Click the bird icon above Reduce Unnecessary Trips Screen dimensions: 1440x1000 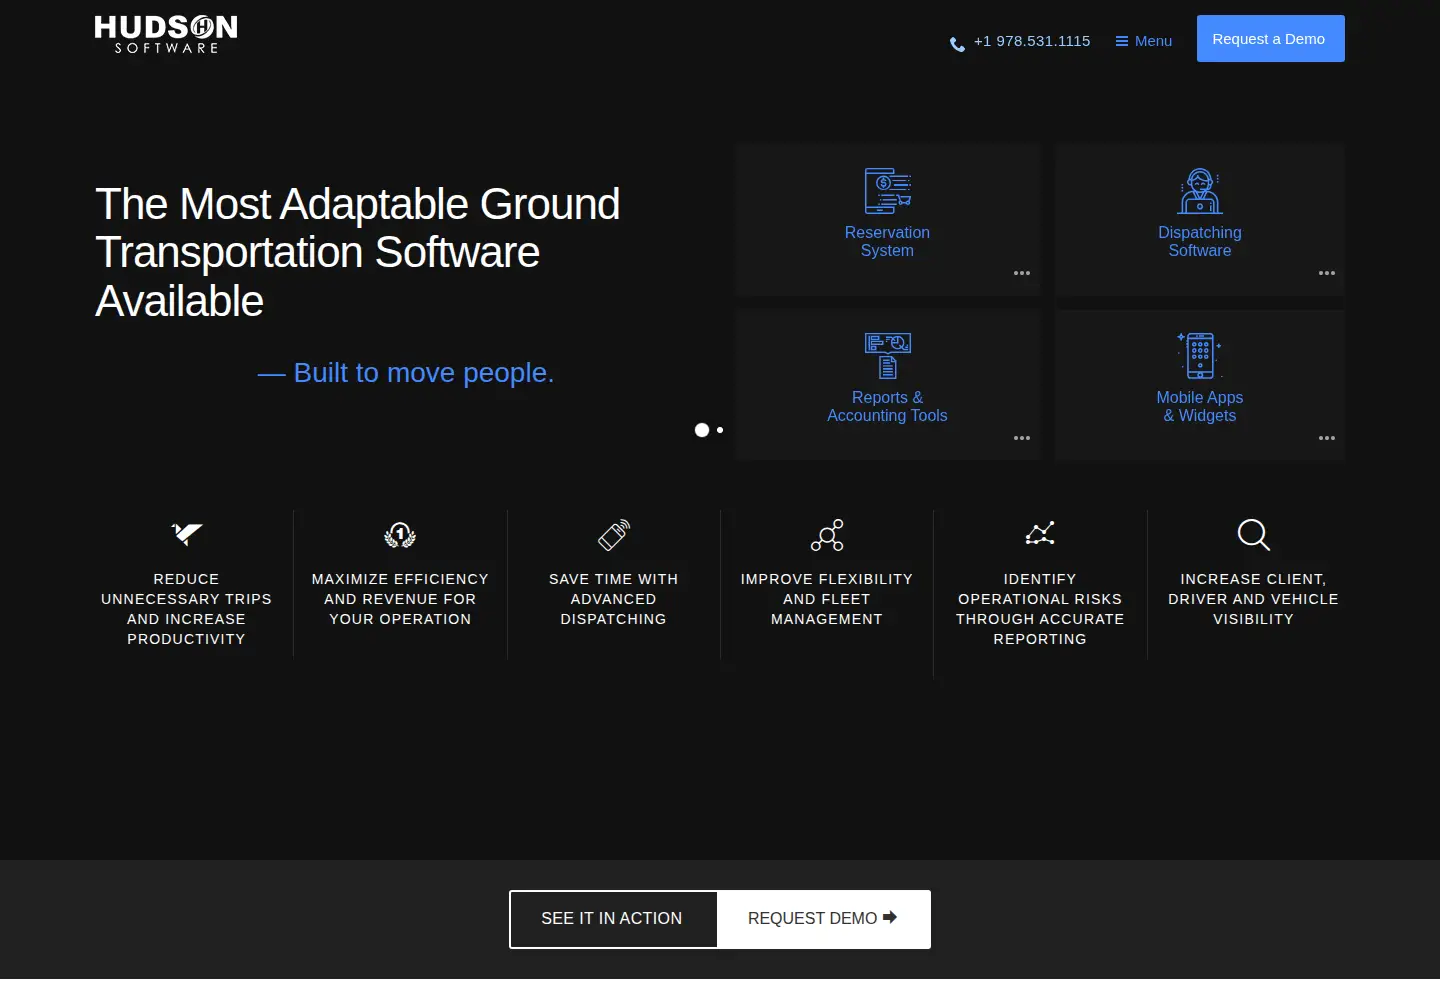[x=186, y=534]
